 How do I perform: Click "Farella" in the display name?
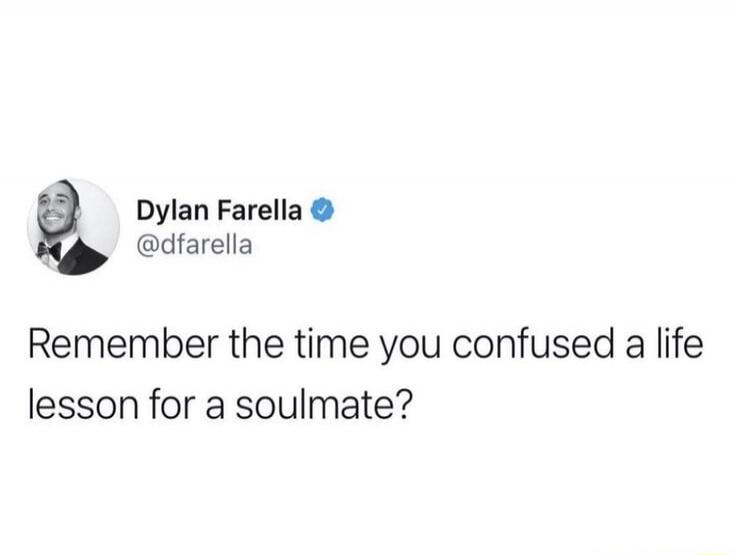click(x=260, y=210)
